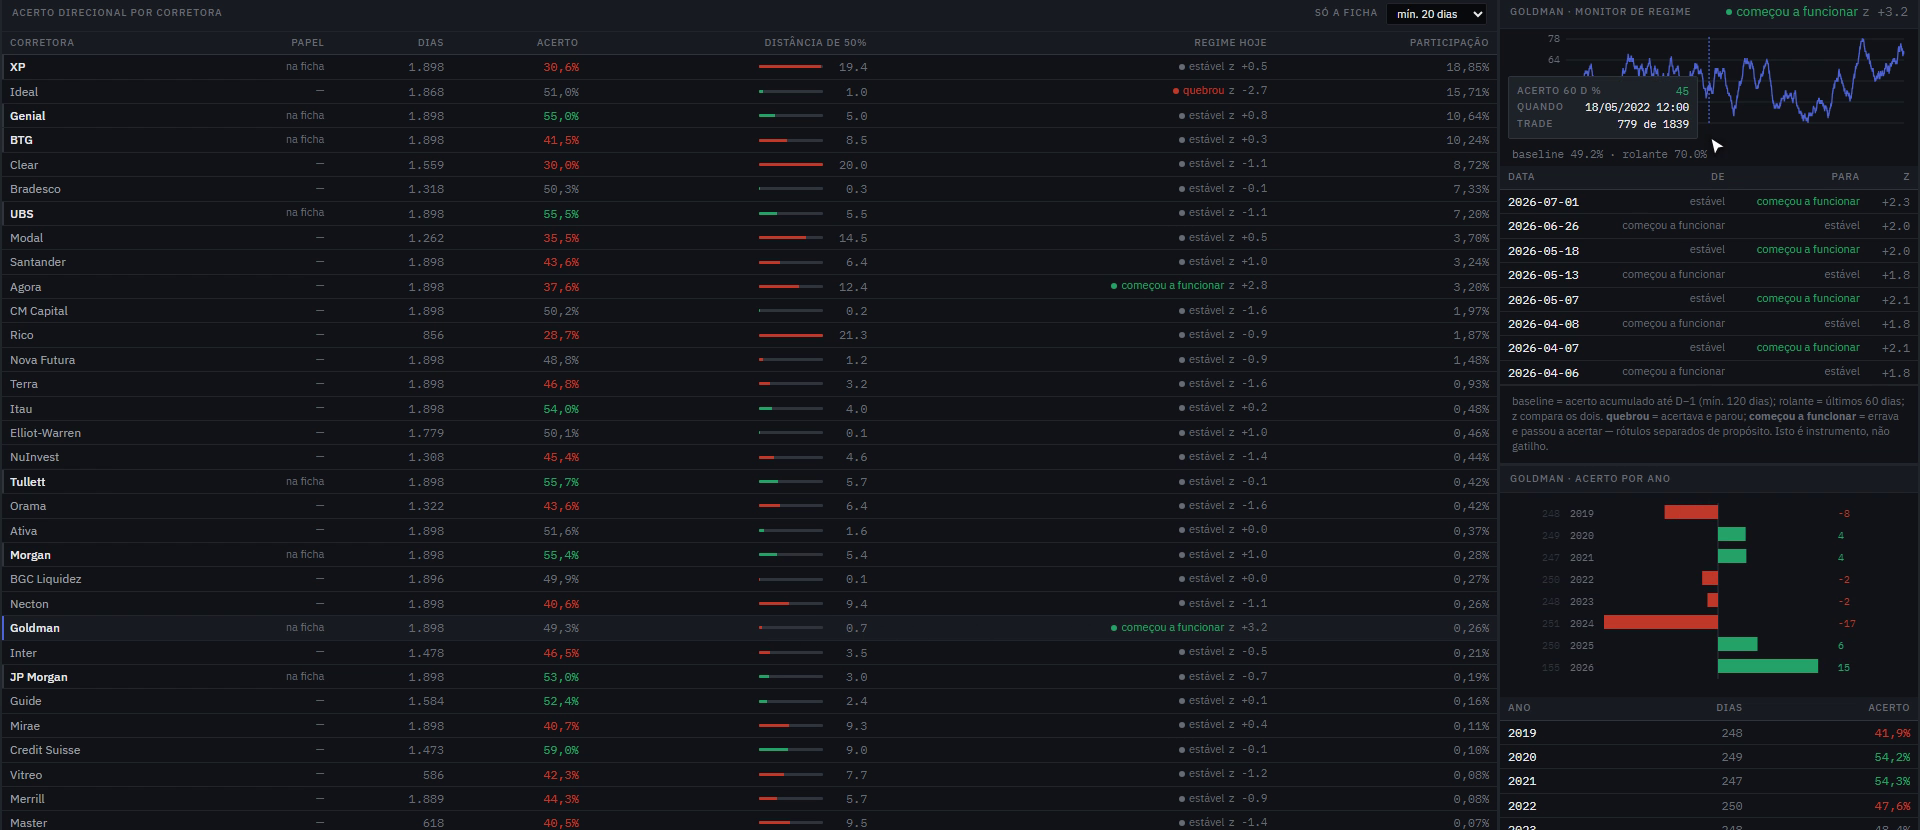Select the Itau broker row

click(x=748, y=409)
